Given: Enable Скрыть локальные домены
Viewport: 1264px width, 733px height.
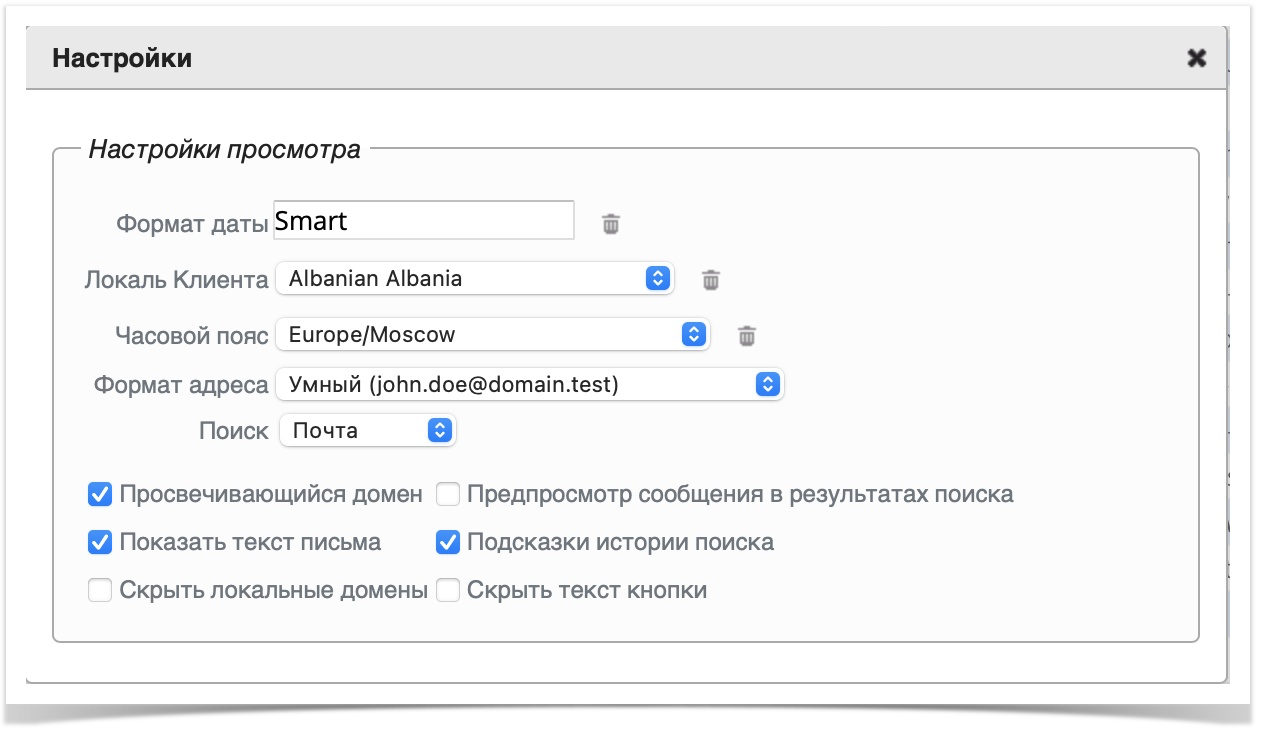Looking at the screenshot, I should (x=99, y=590).
